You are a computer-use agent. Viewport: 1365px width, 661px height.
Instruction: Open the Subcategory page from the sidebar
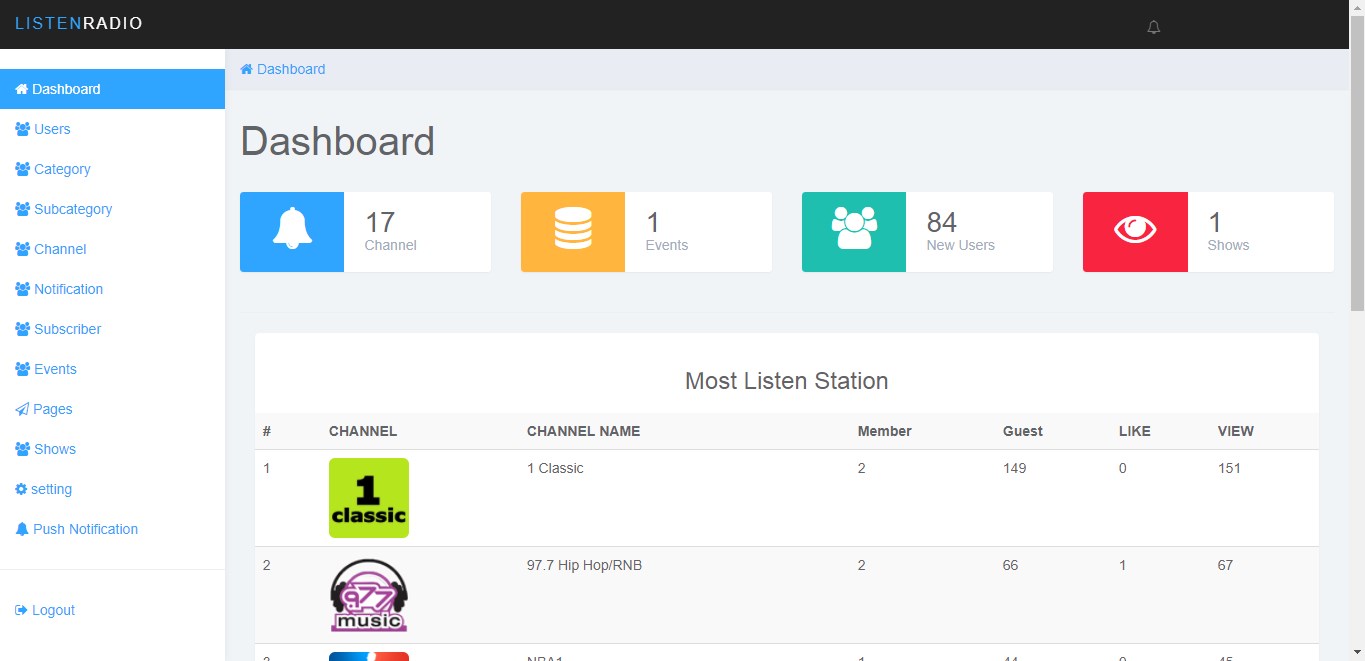point(73,209)
